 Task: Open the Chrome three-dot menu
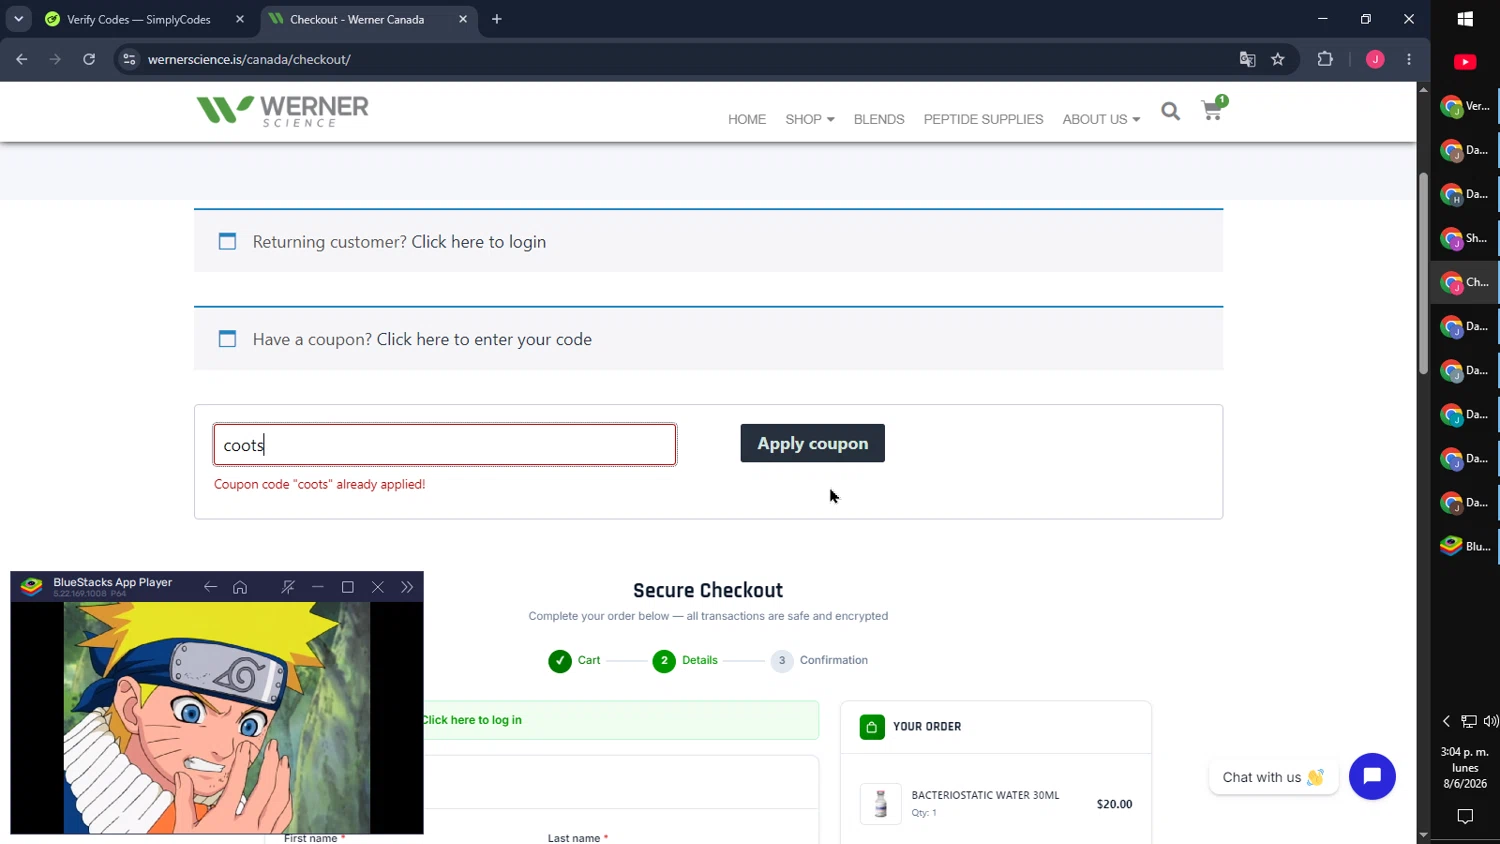point(1409,59)
